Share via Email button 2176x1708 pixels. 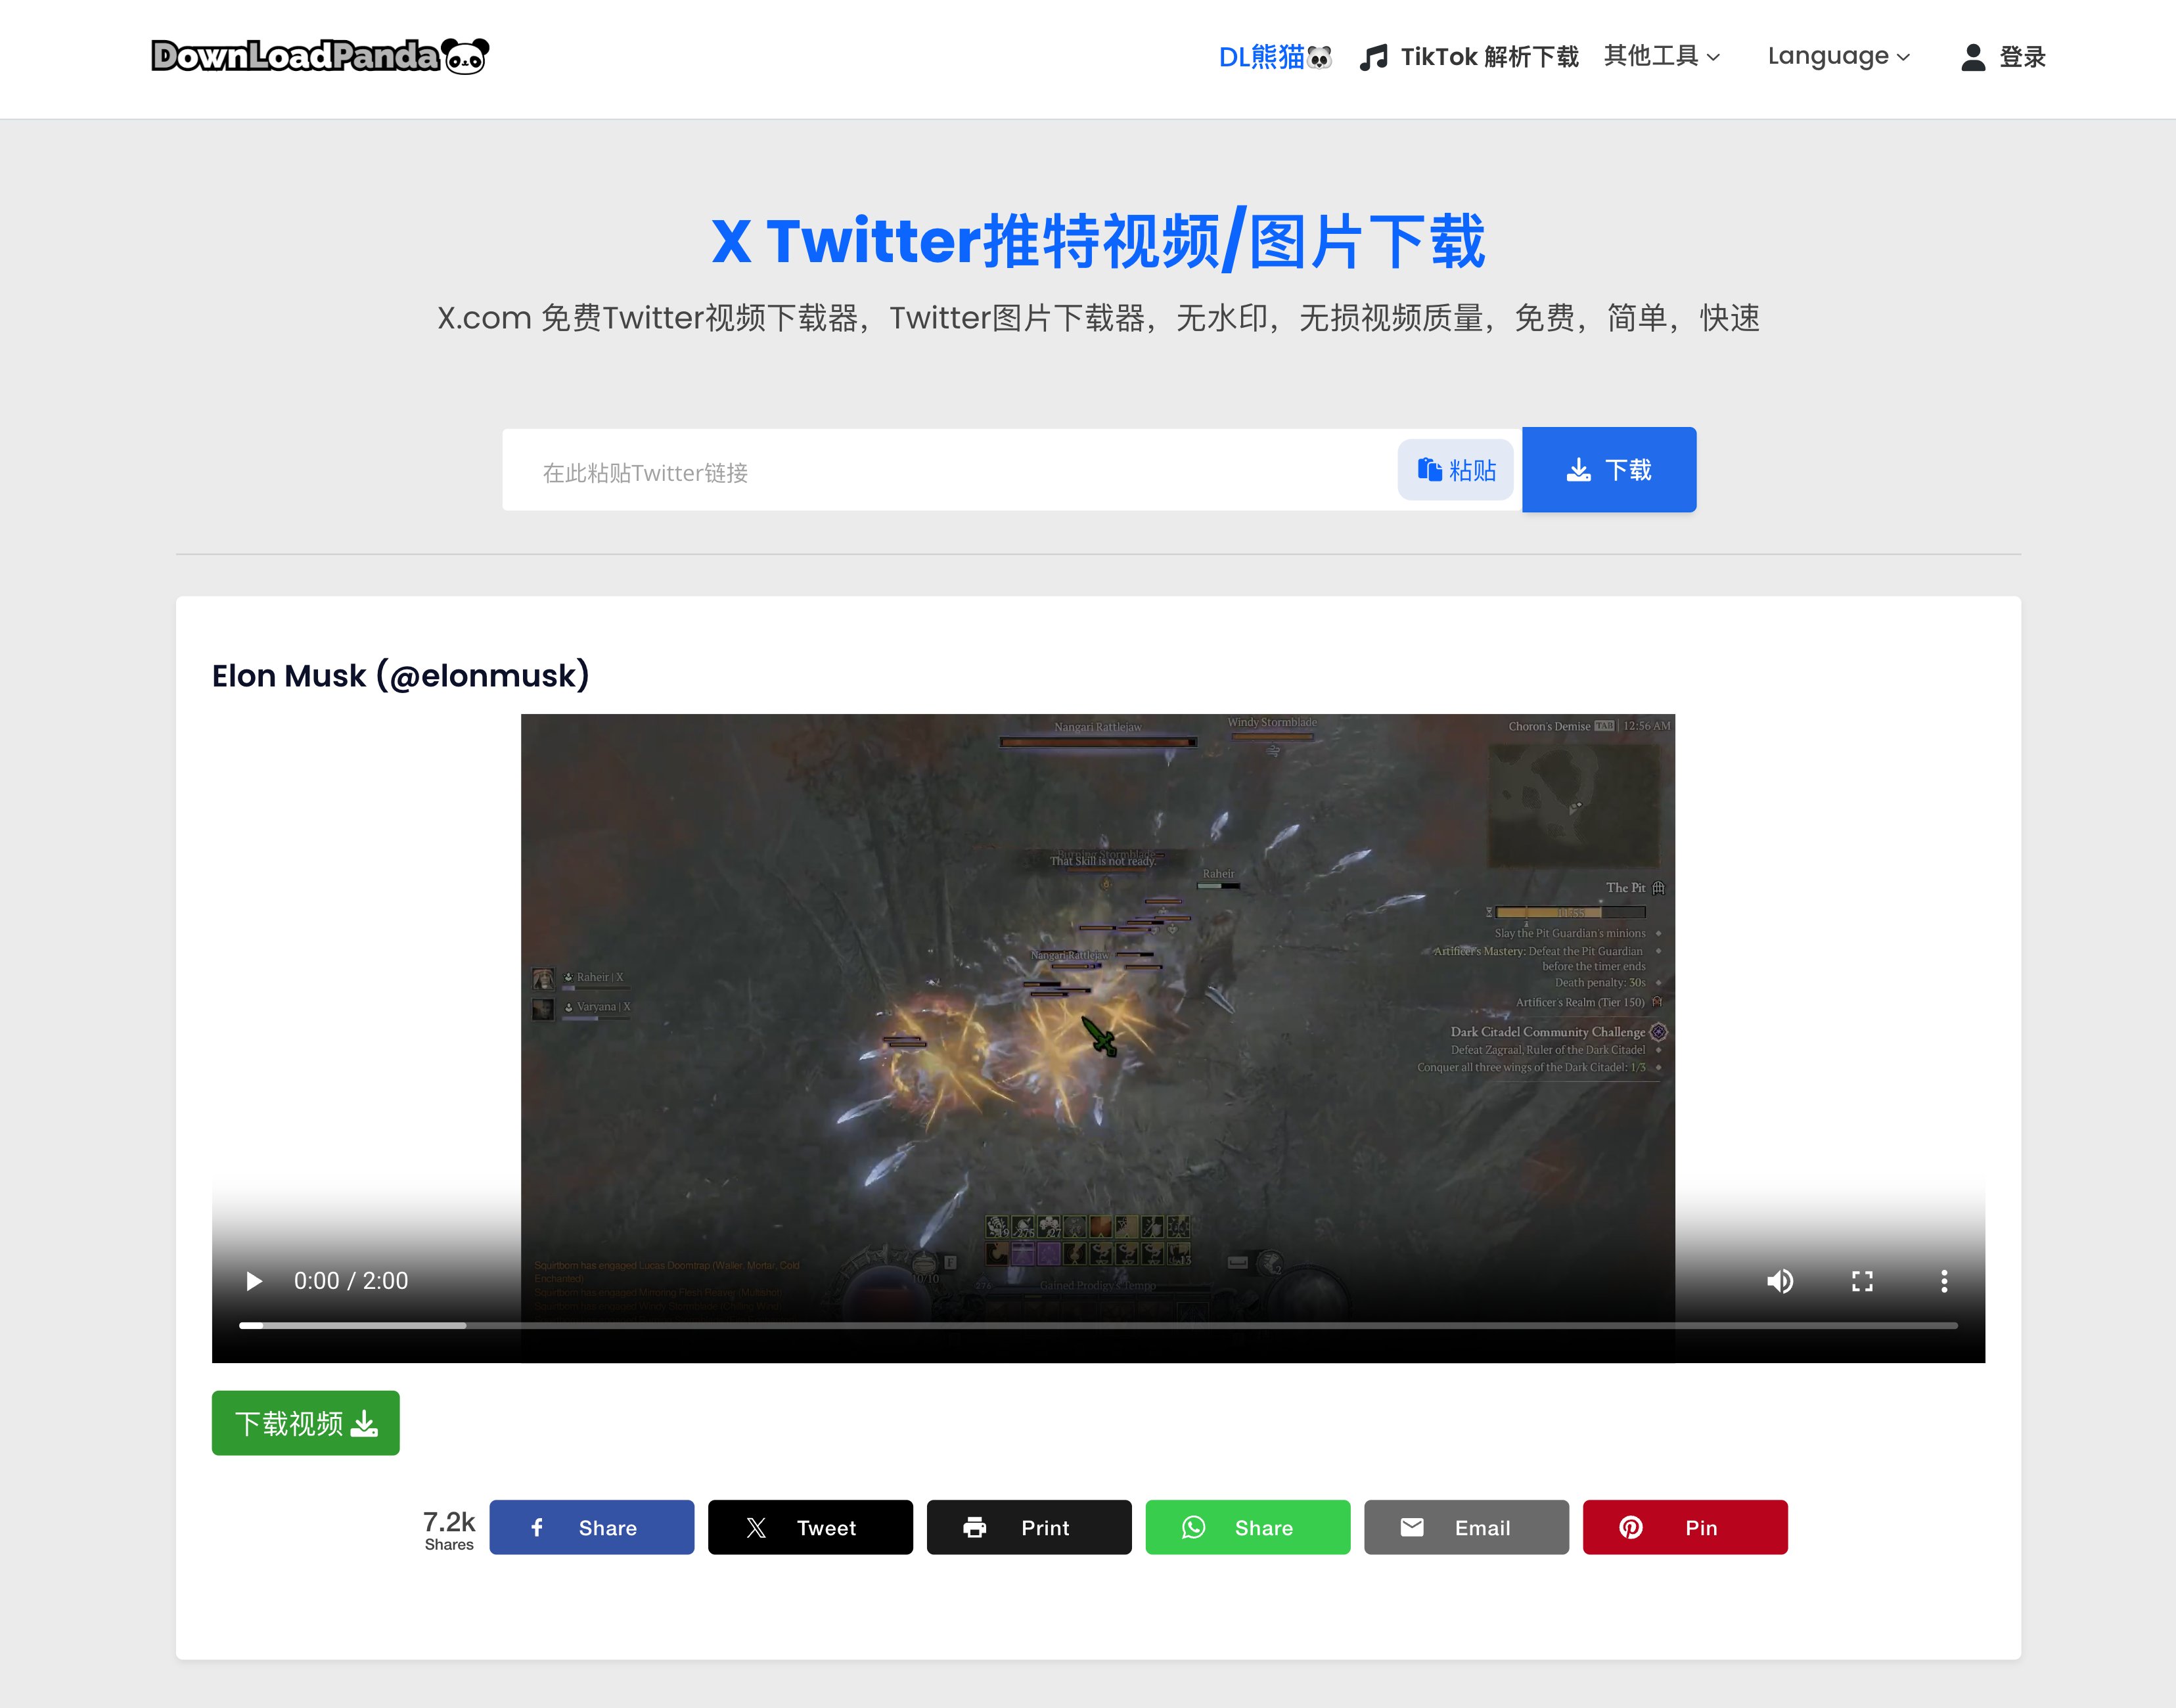click(x=1467, y=1528)
